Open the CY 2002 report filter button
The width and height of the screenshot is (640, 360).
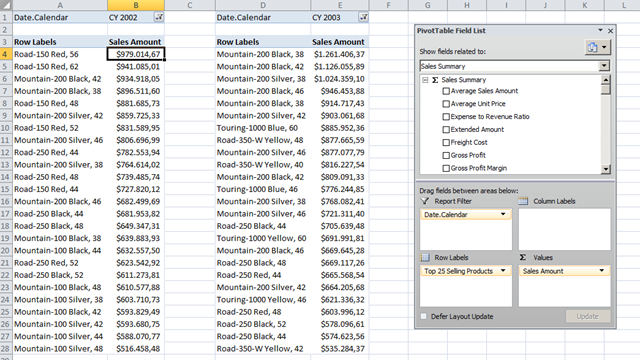click(159, 17)
